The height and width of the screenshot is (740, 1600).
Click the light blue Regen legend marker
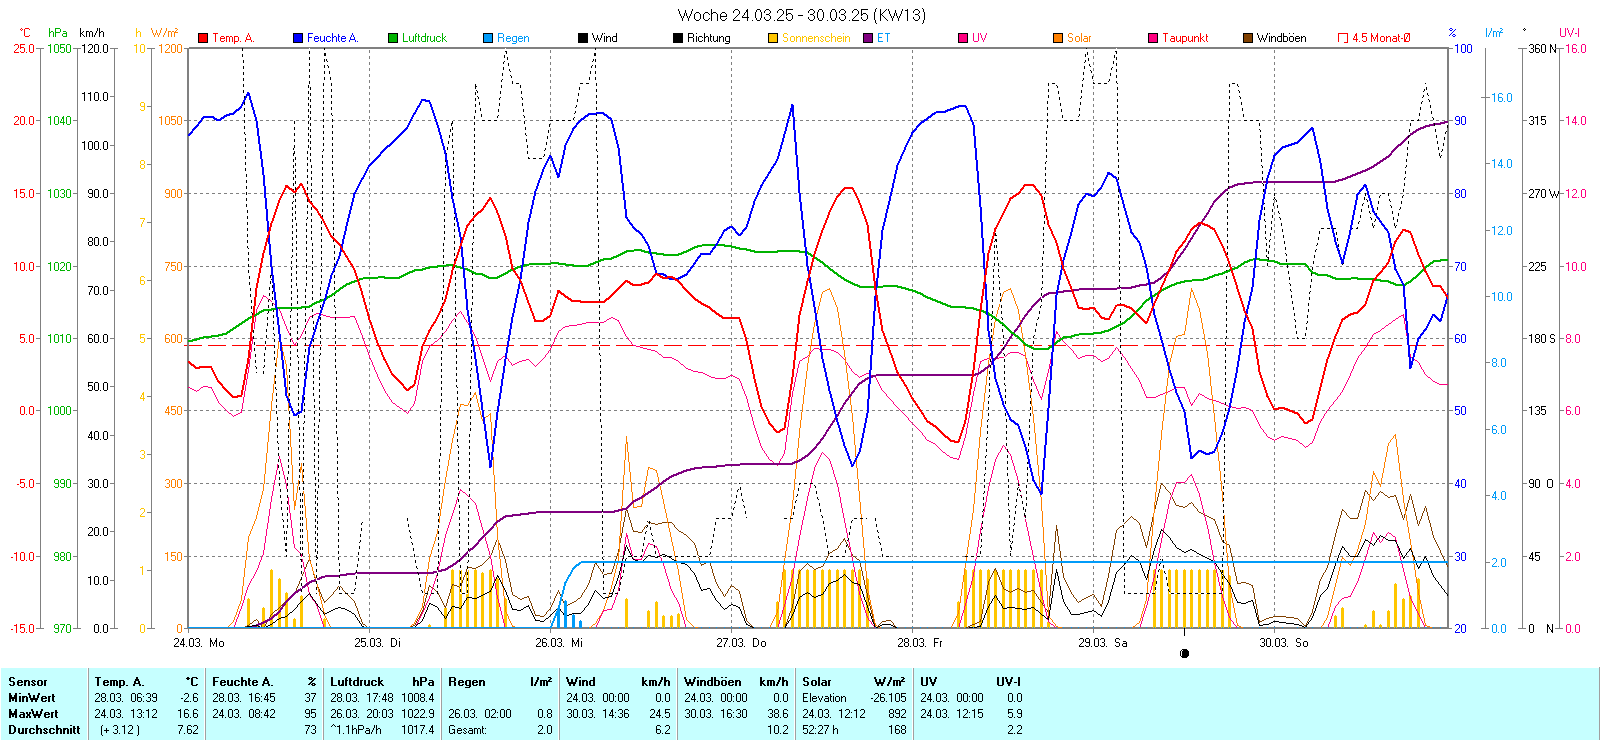(x=488, y=38)
